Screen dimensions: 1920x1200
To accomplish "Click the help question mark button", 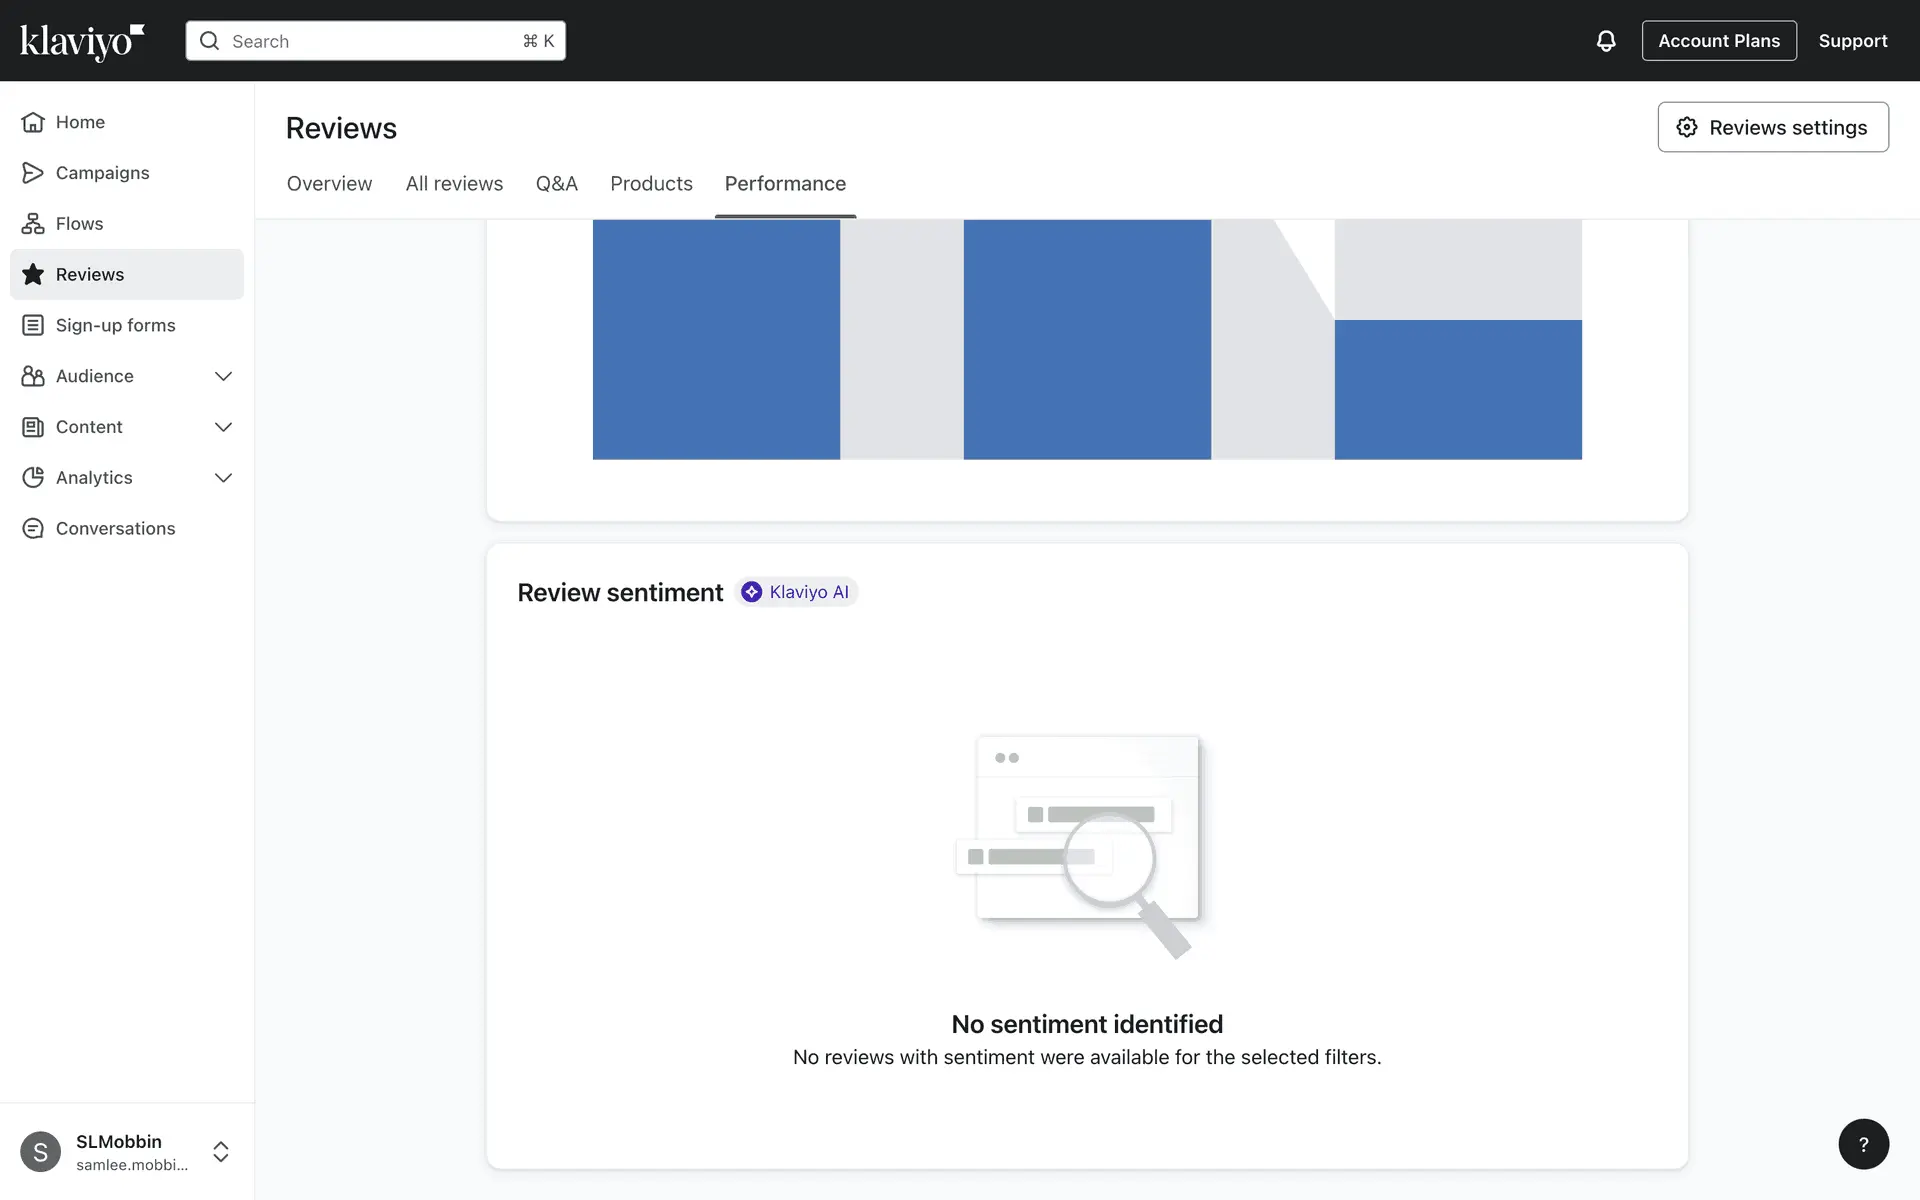I will pos(1863,1144).
